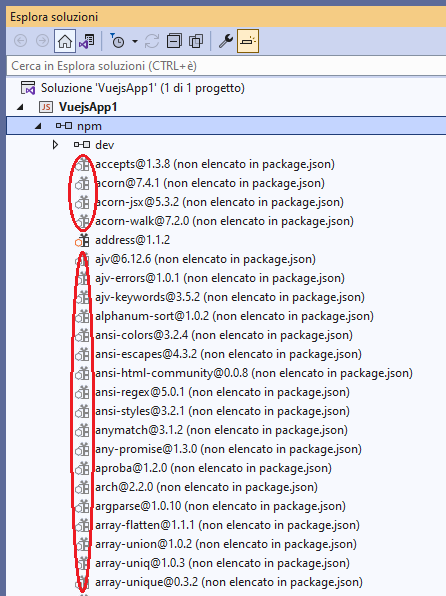Toggle the highlighted Preview Selected Items button

248,41
